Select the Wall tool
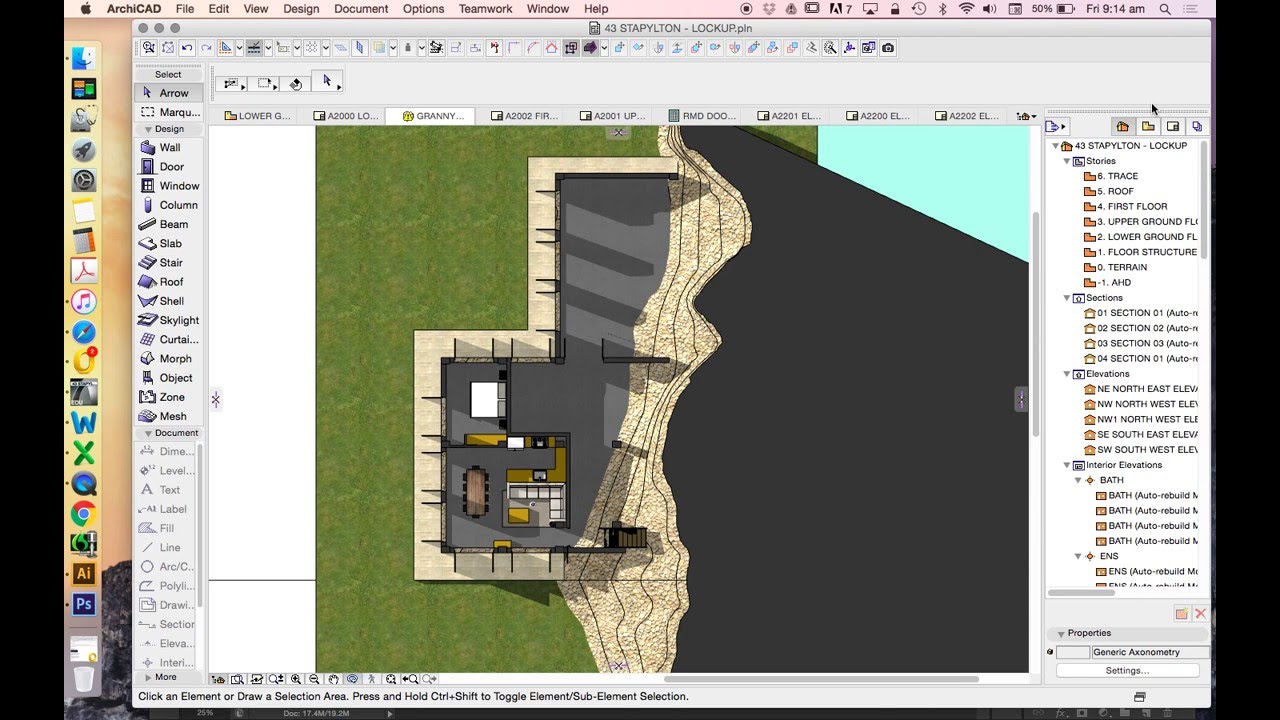The width and height of the screenshot is (1280, 720). pos(169,147)
